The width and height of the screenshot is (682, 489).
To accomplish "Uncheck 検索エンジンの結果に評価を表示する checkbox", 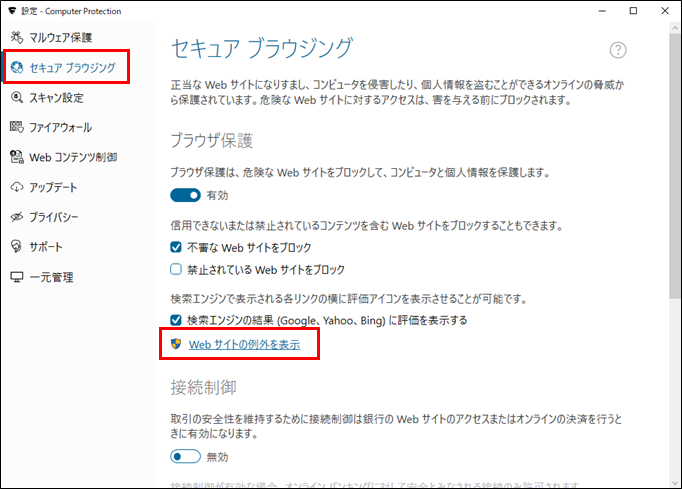I will [176, 320].
